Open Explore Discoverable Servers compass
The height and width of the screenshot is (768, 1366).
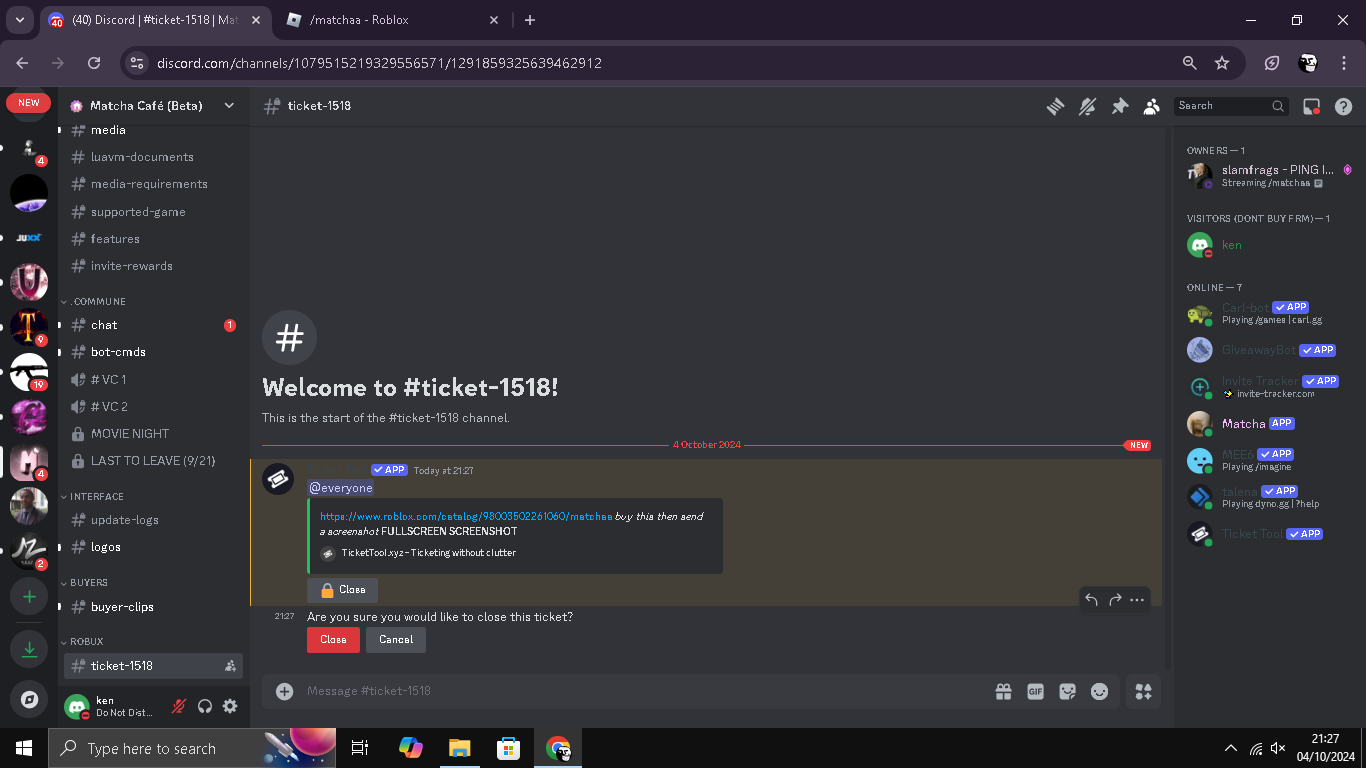[29, 700]
